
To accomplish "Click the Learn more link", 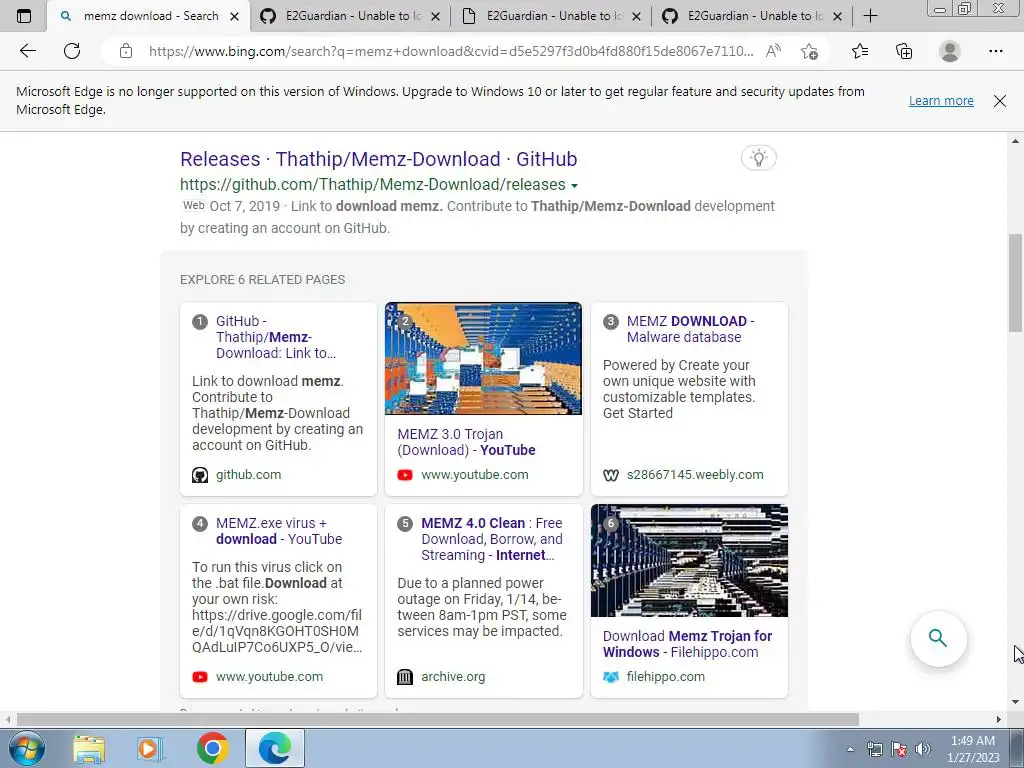I will (x=941, y=101).
